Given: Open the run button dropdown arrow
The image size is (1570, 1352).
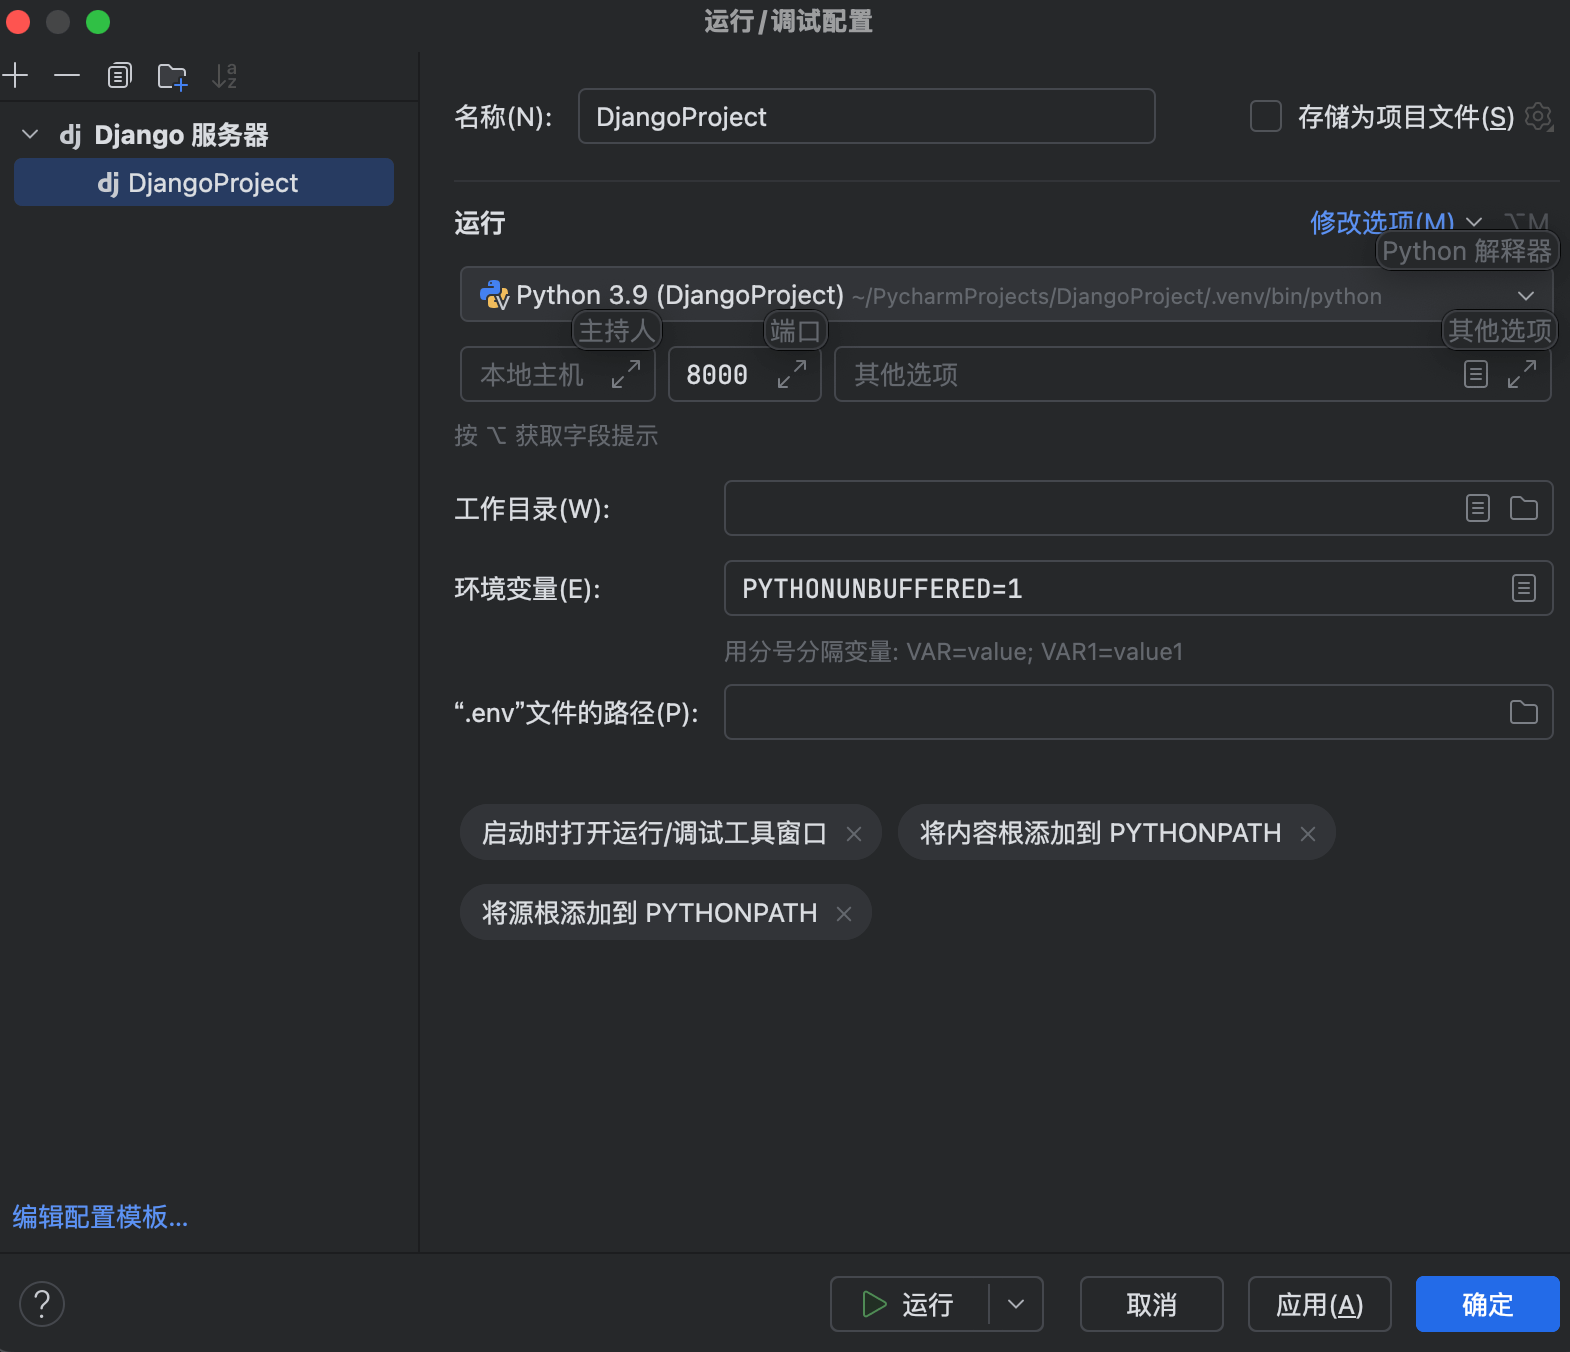Looking at the screenshot, I should tap(1016, 1304).
